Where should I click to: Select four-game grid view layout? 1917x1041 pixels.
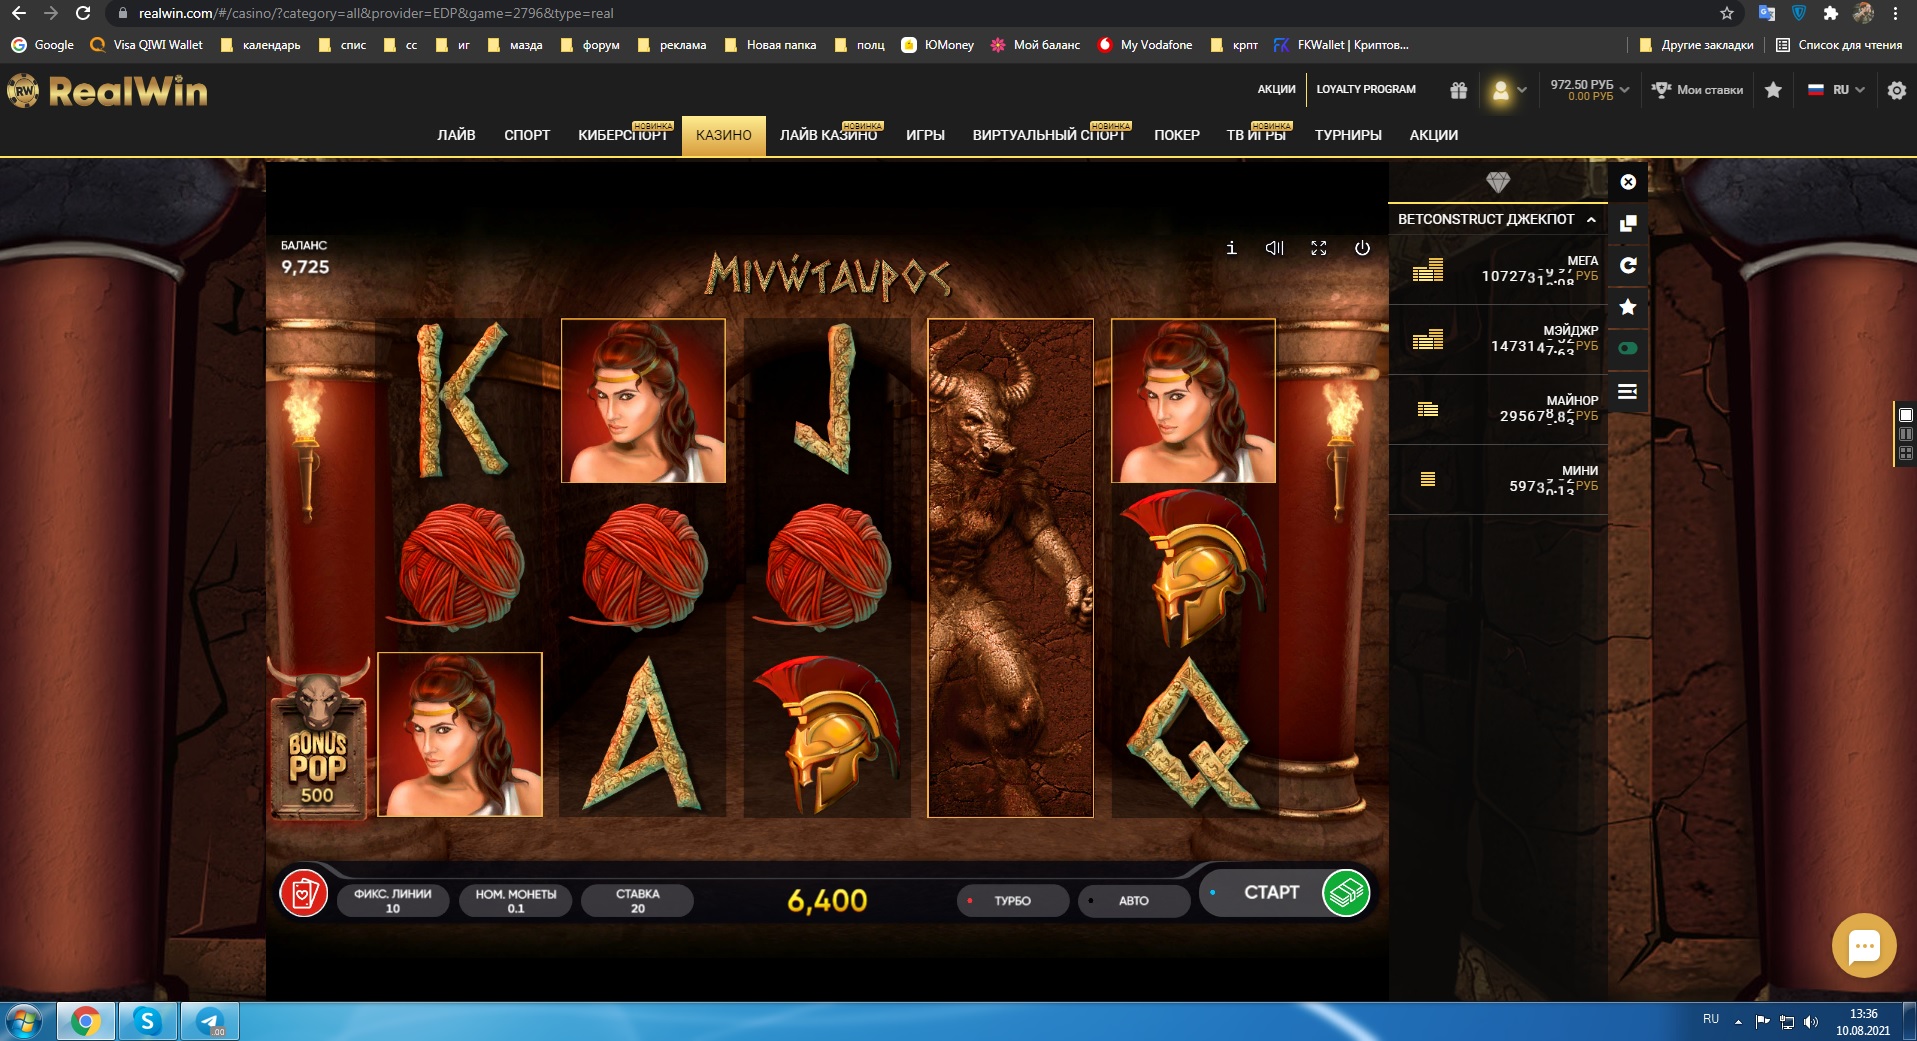tap(1906, 453)
